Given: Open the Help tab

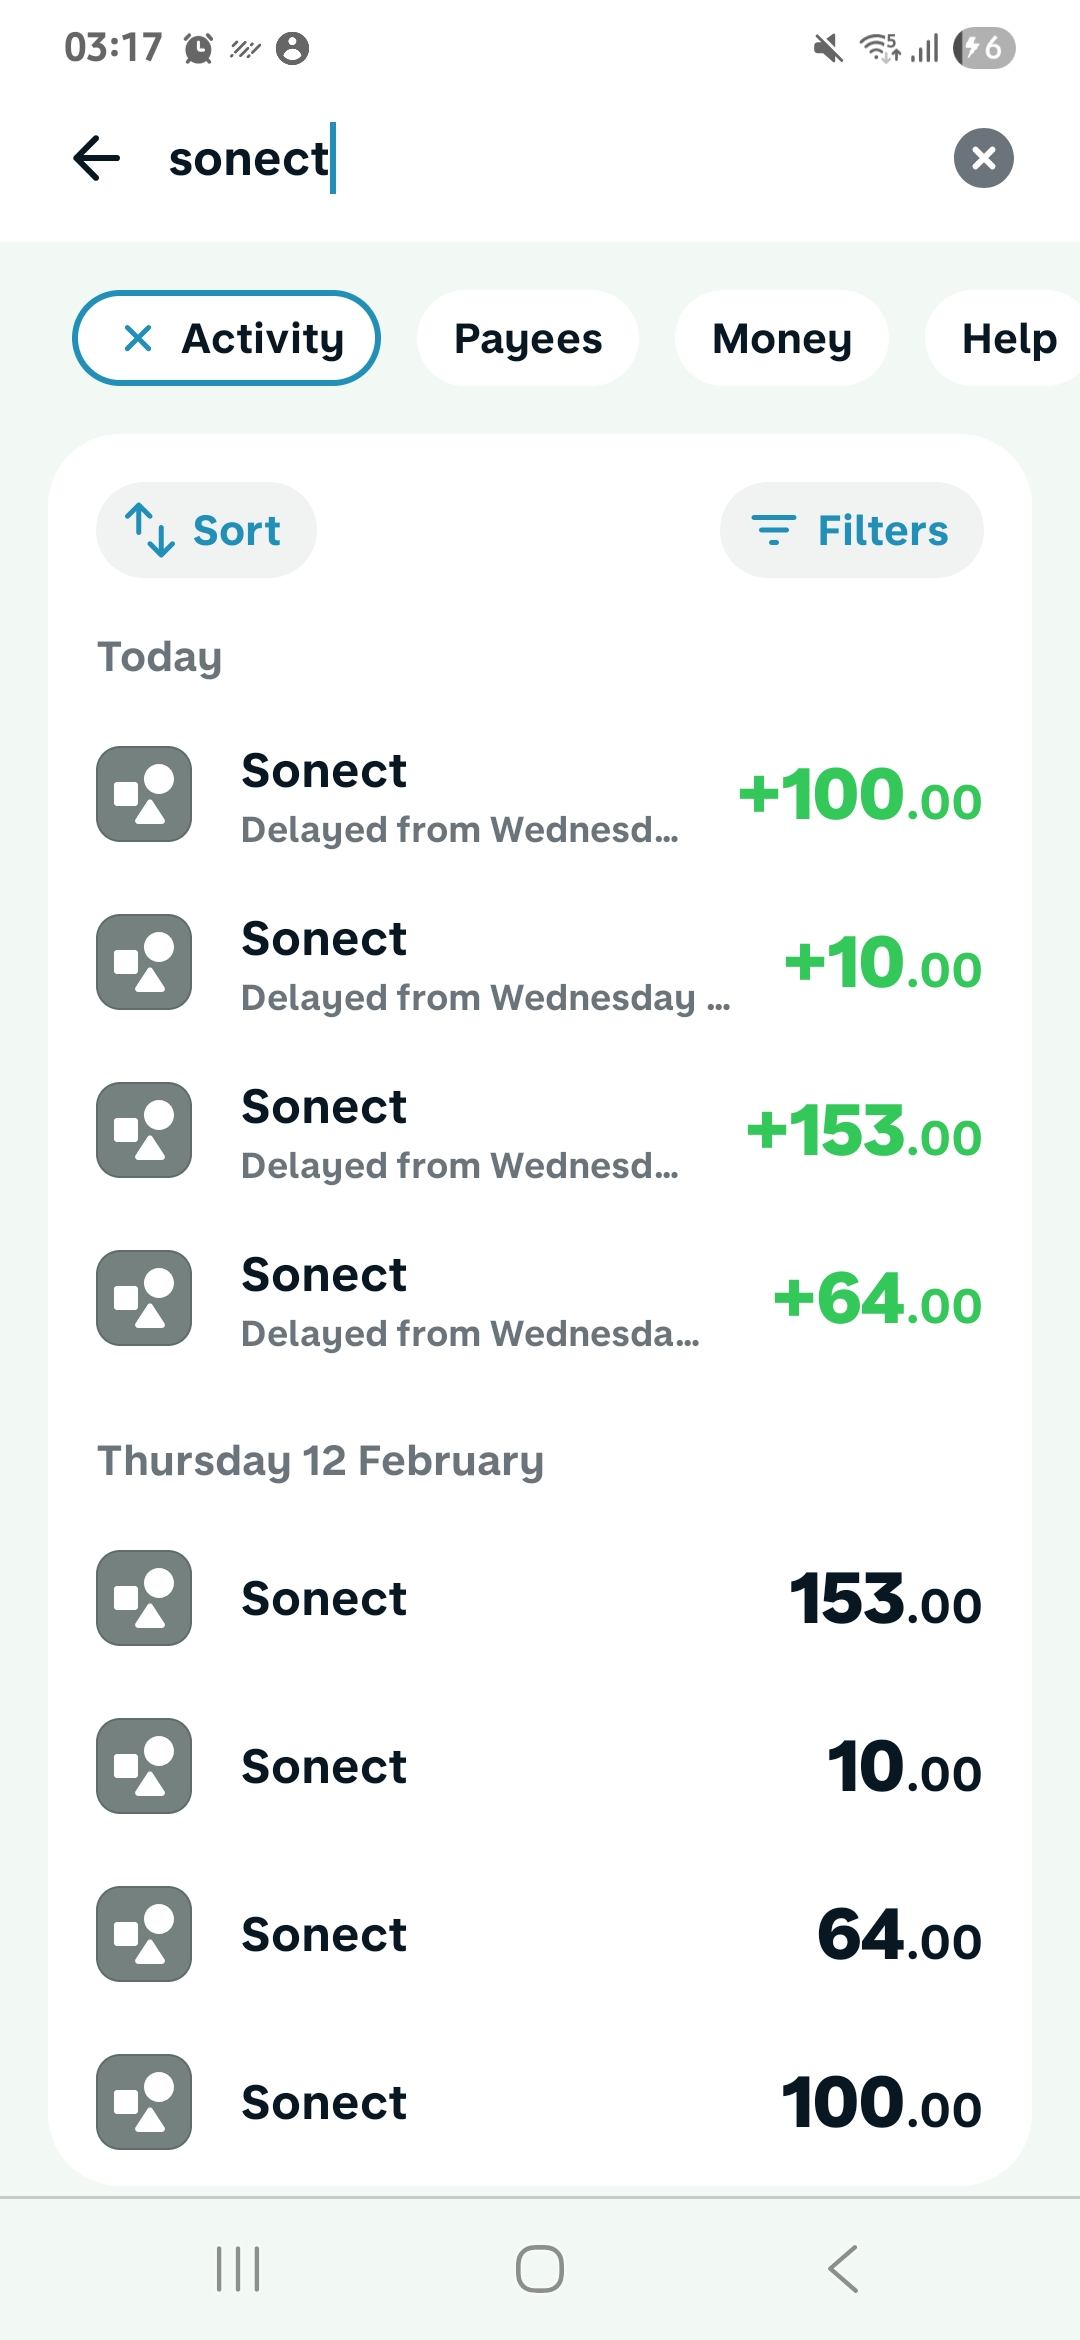Looking at the screenshot, I should [x=1006, y=338].
